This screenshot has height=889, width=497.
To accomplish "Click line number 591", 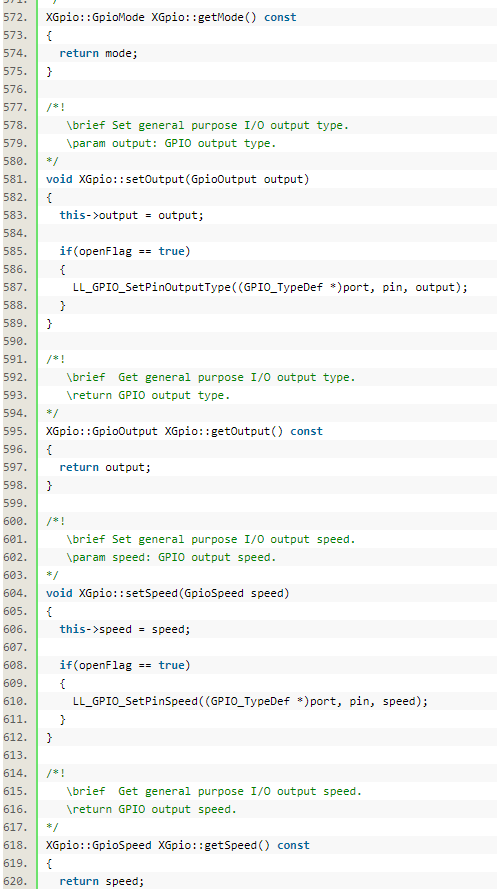I will point(15,359).
